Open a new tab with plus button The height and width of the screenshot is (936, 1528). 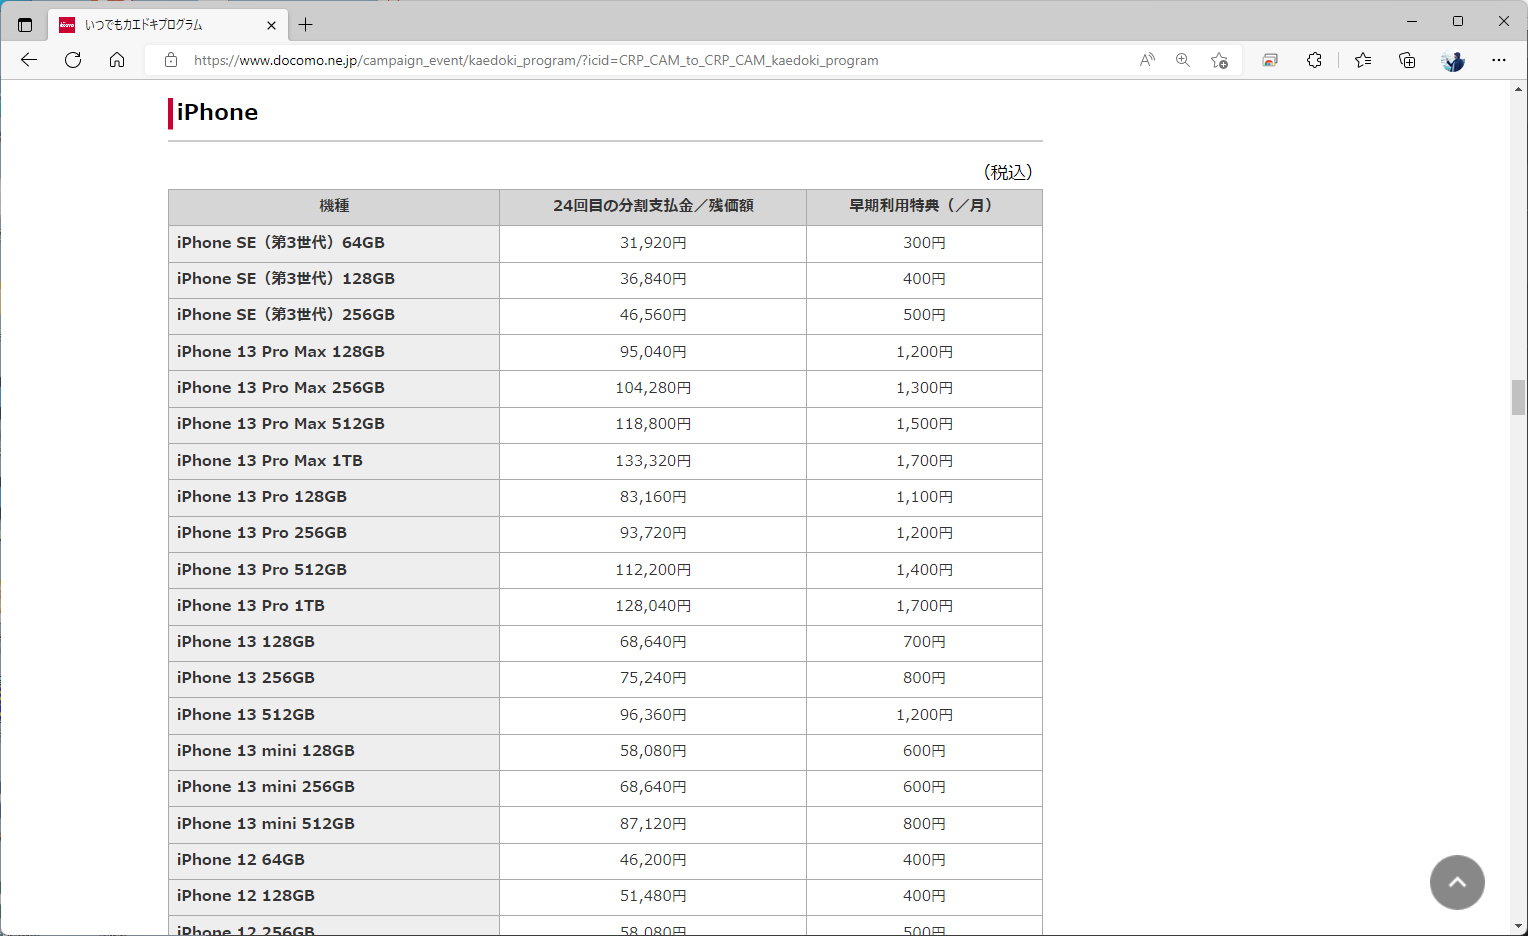tap(306, 25)
